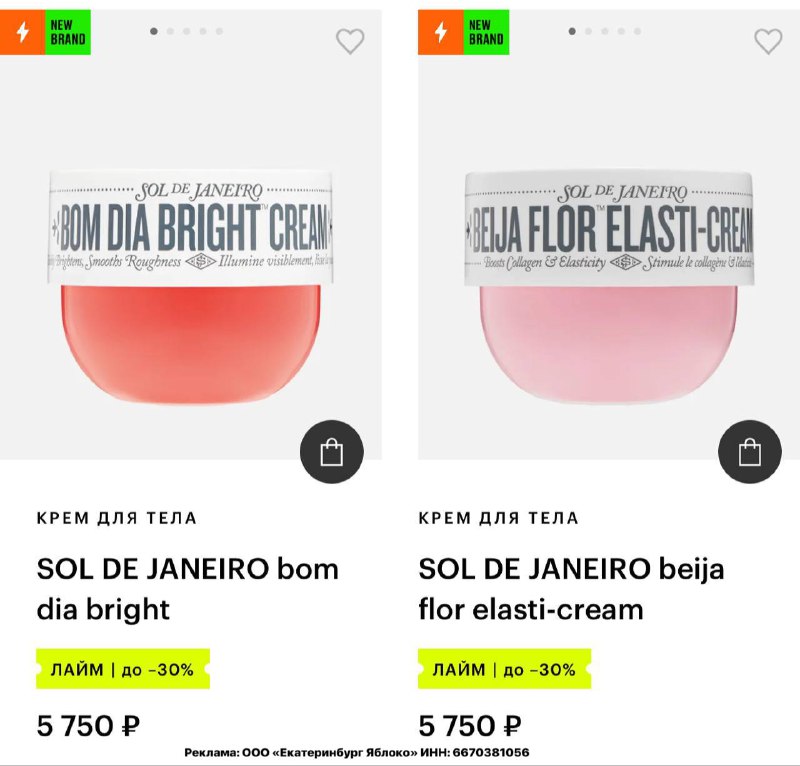Select first image dot on left product
This screenshot has width=800, height=766.
click(x=154, y=31)
